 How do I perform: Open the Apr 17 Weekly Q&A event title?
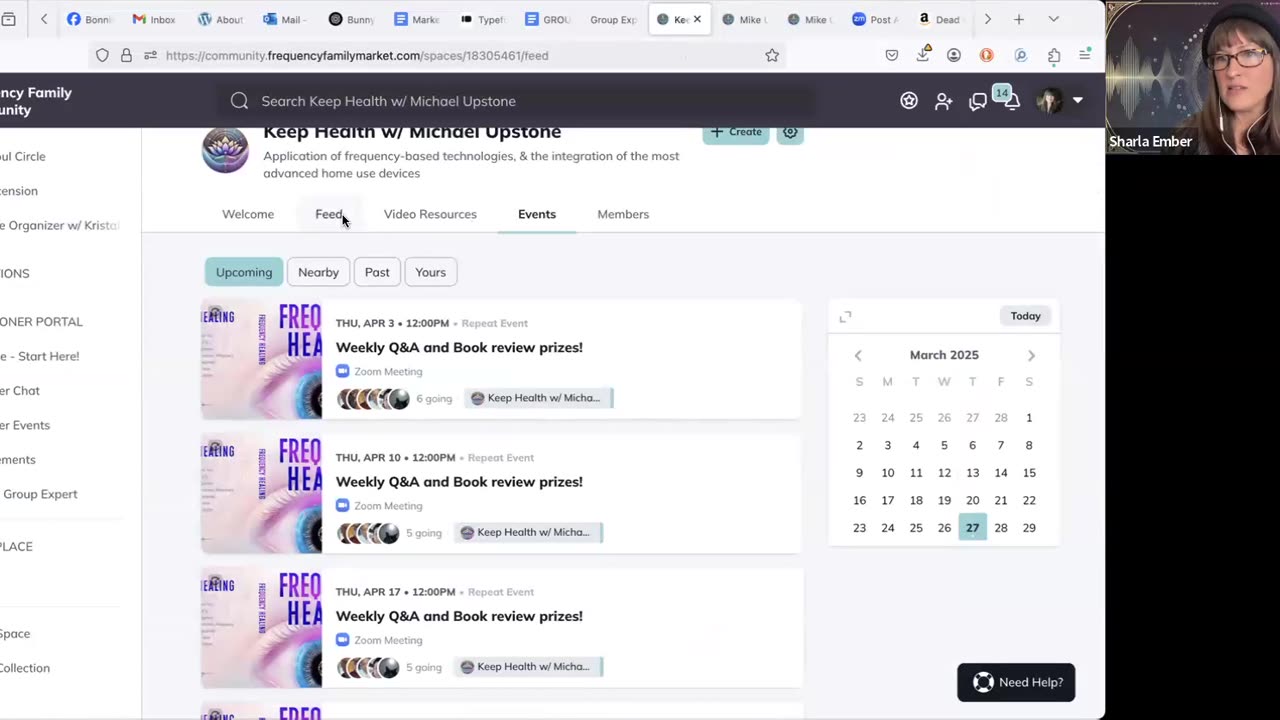(459, 616)
